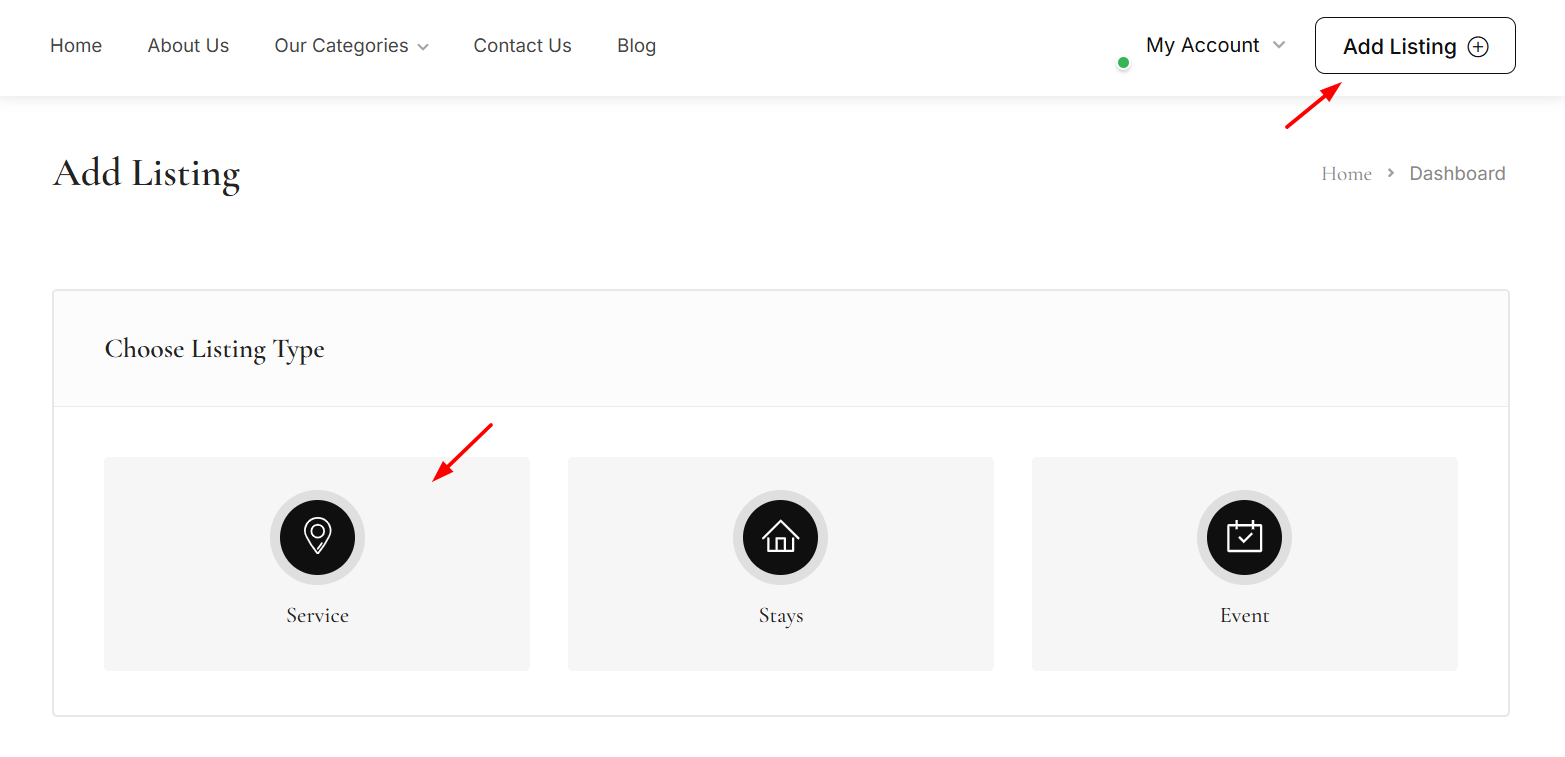Click the Event calendar icon
1565x757 pixels.
(1244, 537)
